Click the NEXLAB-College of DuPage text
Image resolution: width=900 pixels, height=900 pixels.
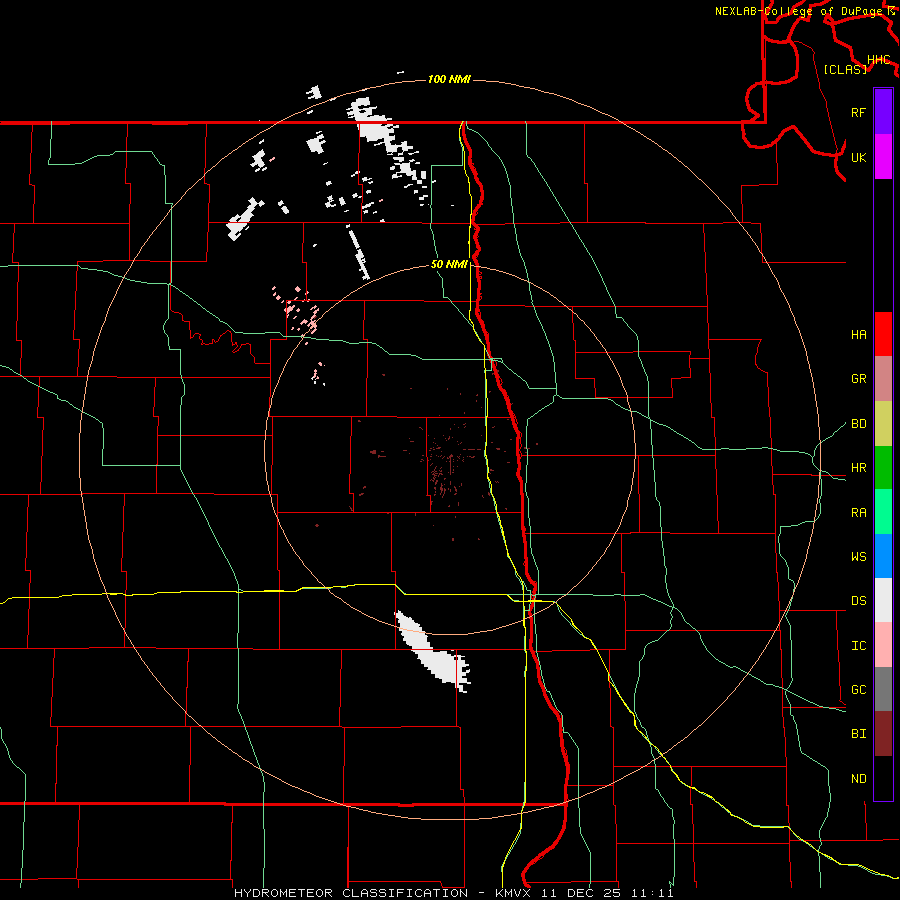click(799, 11)
